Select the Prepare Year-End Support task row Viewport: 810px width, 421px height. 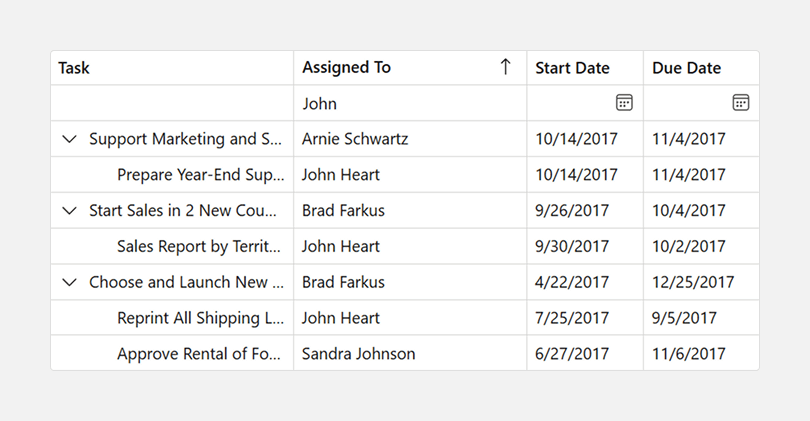[200, 175]
